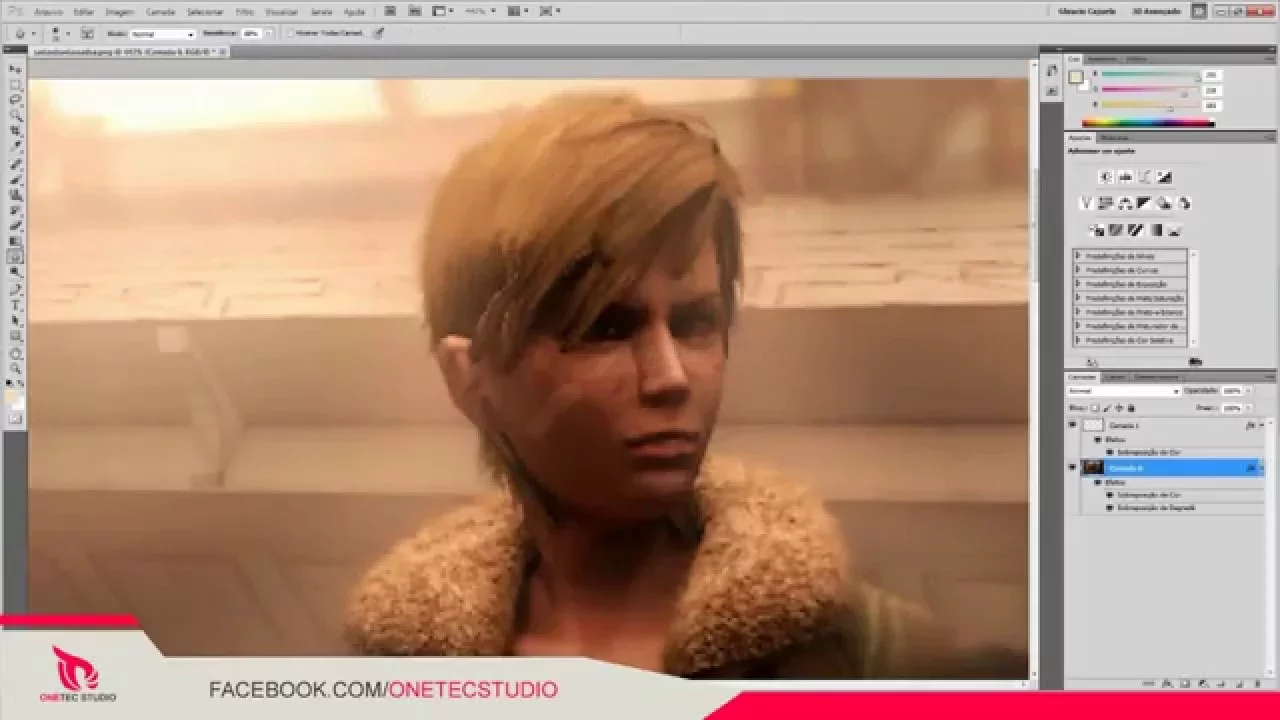Toggle Efeitos visibility under Camada 1
This screenshot has width=1280, height=720.
1097,439
